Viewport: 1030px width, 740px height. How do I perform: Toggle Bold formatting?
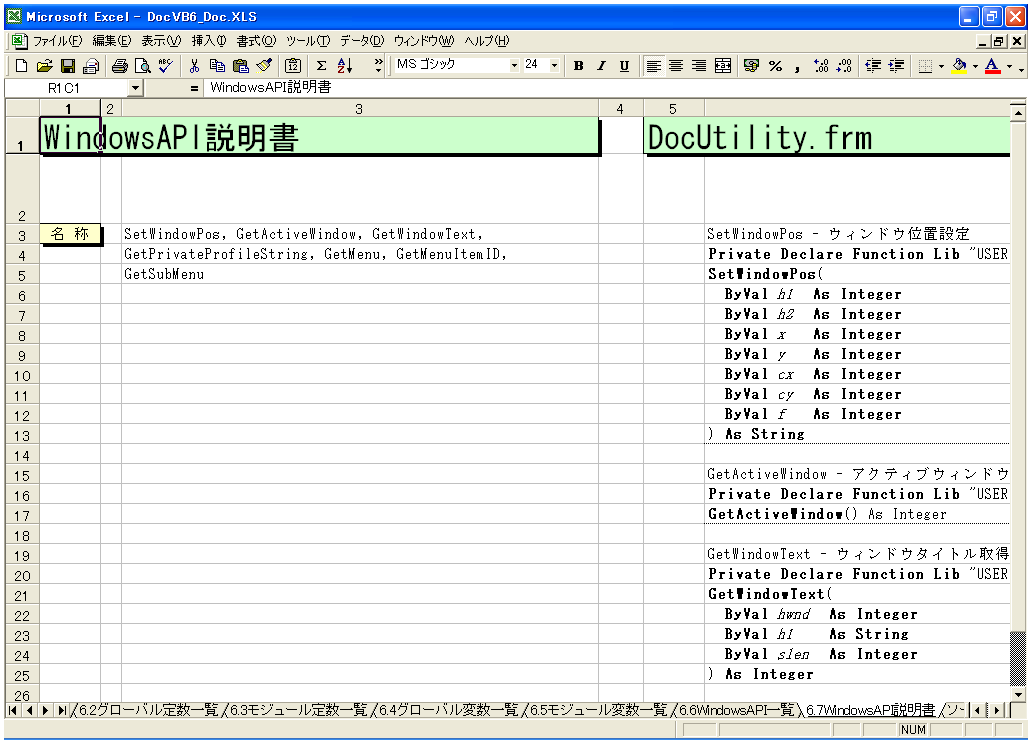[578, 66]
